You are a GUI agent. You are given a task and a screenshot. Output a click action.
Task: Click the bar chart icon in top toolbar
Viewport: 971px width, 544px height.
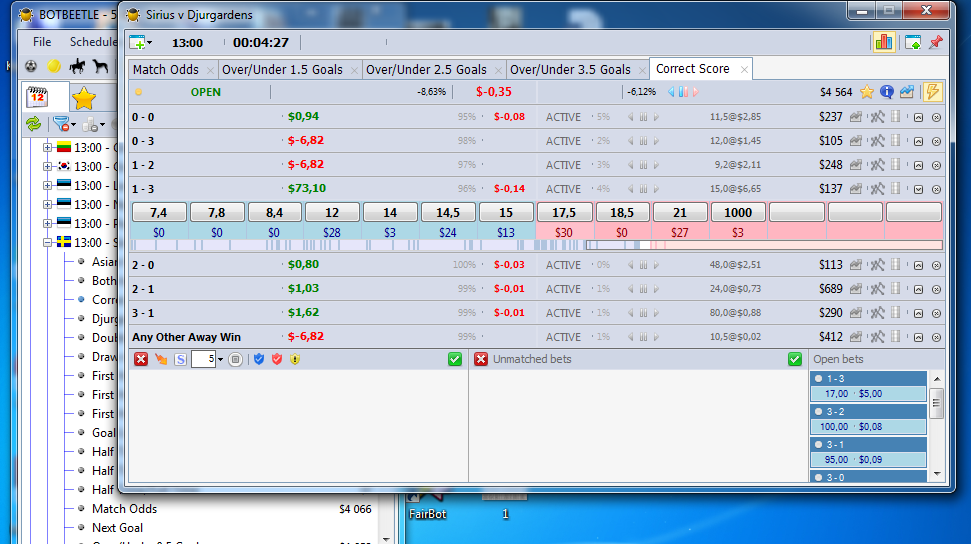point(883,42)
